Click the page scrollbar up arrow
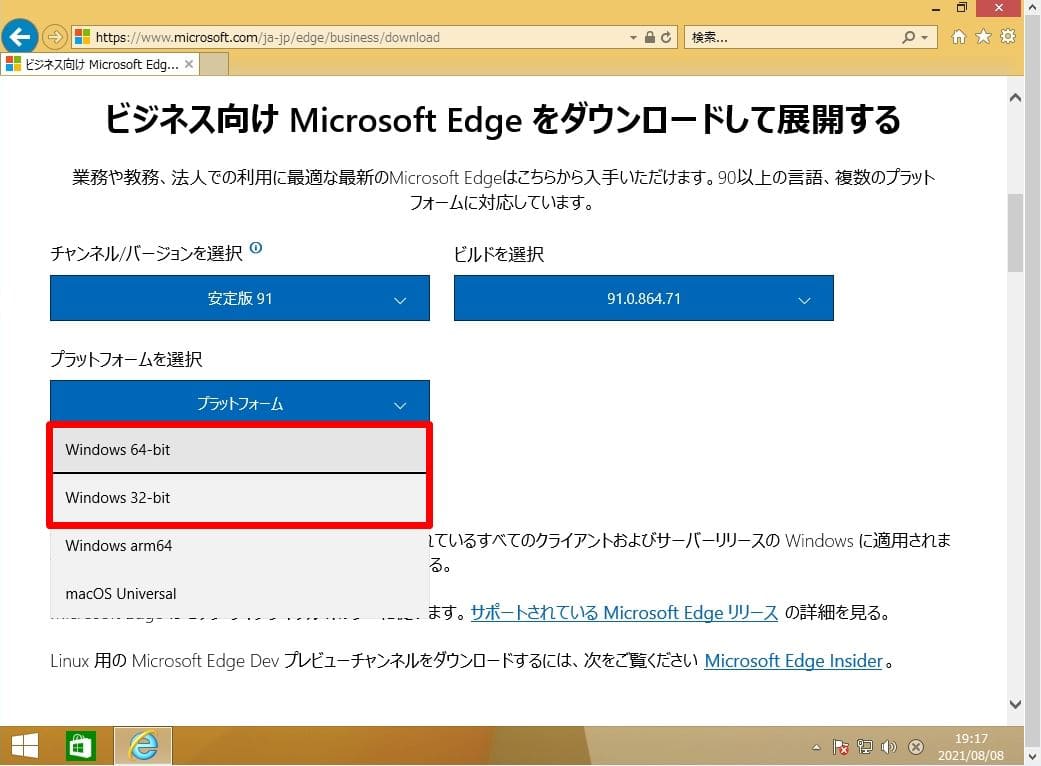 click(1015, 98)
